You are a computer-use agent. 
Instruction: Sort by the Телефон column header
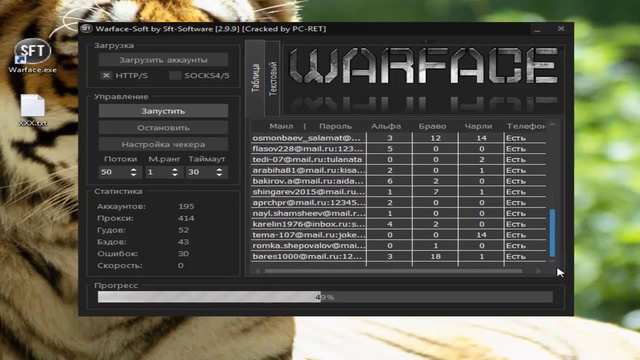526,126
